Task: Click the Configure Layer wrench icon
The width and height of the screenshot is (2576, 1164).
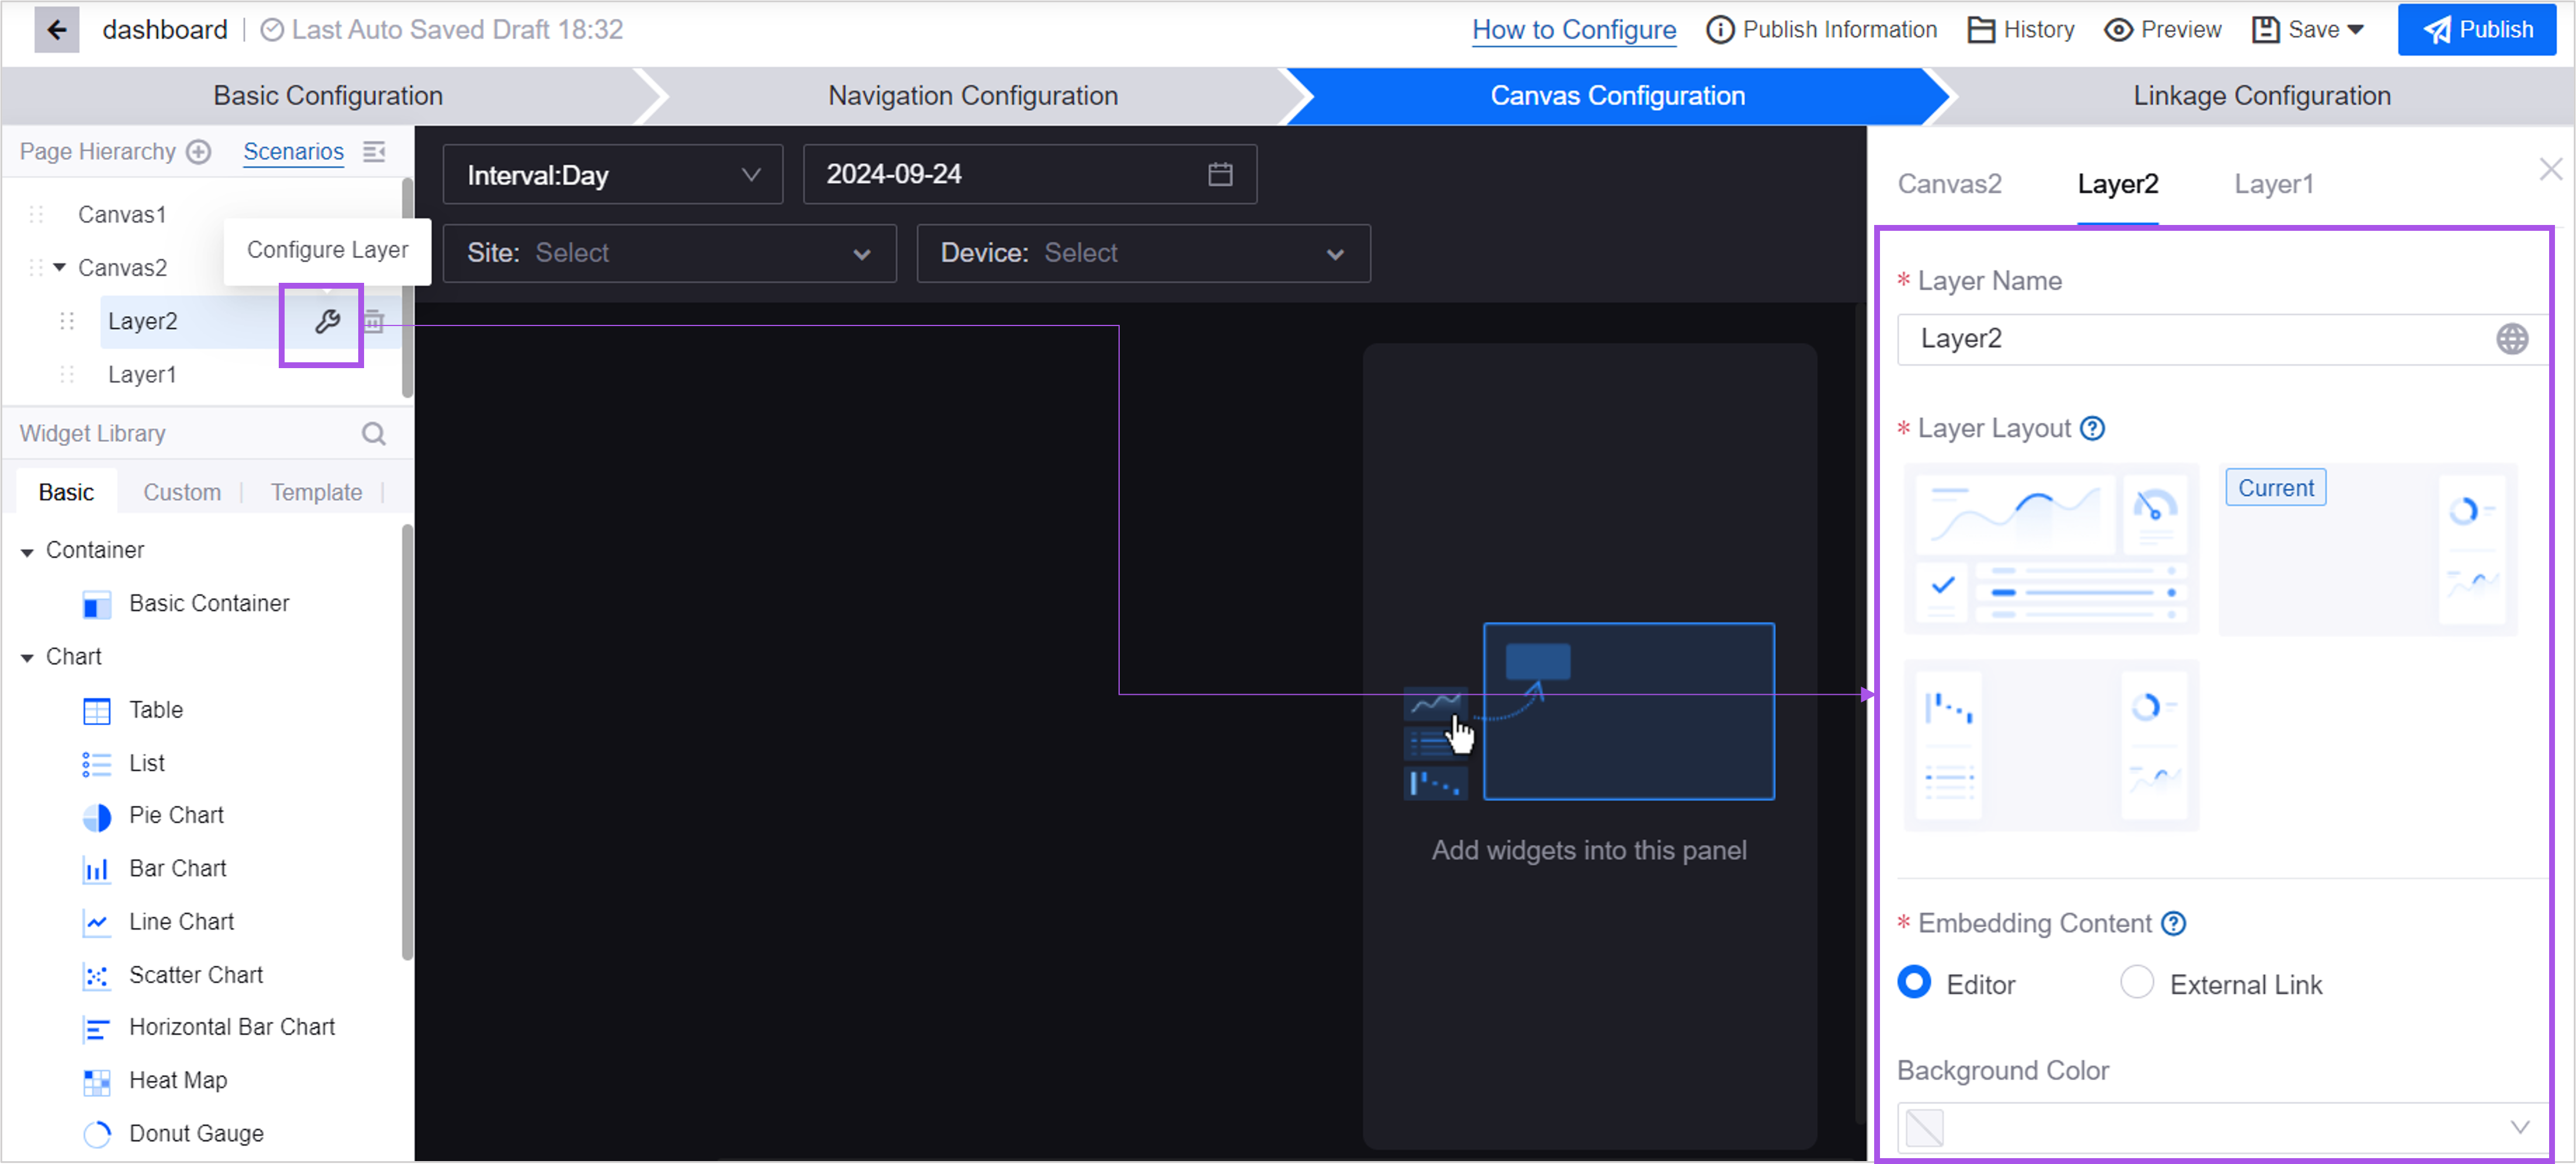Action: click(x=327, y=320)
